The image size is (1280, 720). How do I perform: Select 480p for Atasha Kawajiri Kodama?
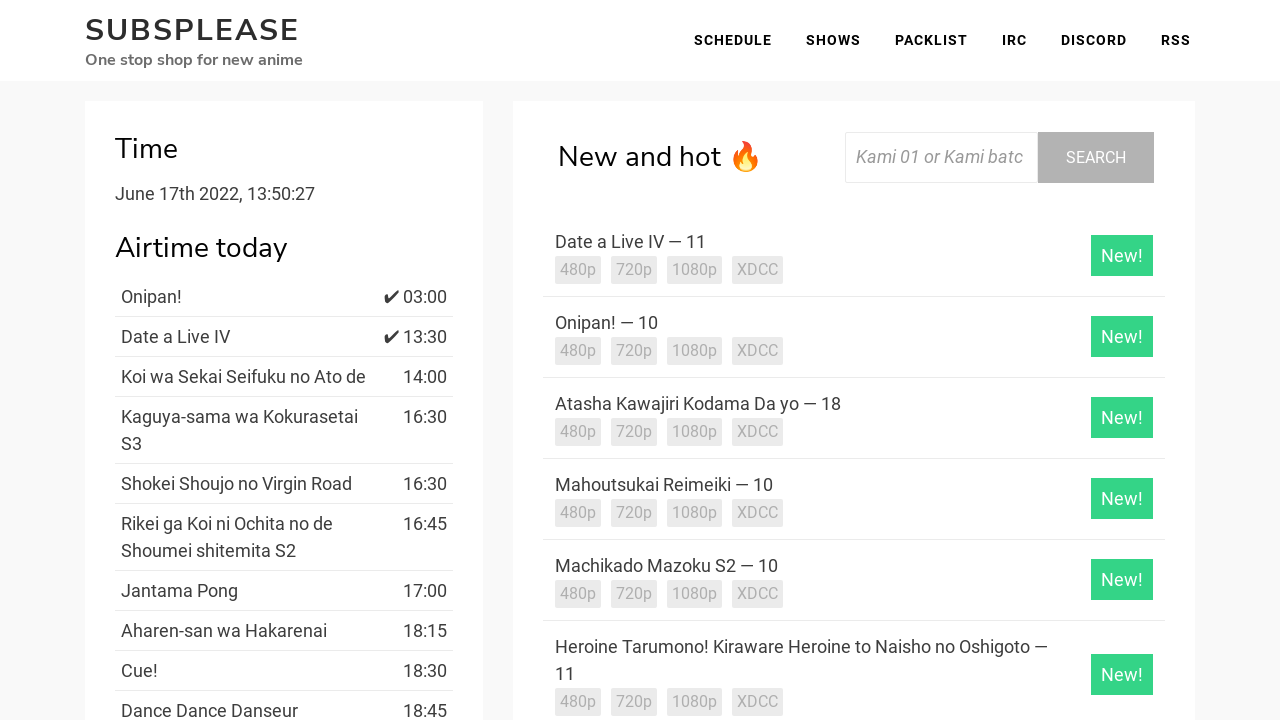pyautogui.click(x=578, y=432)
